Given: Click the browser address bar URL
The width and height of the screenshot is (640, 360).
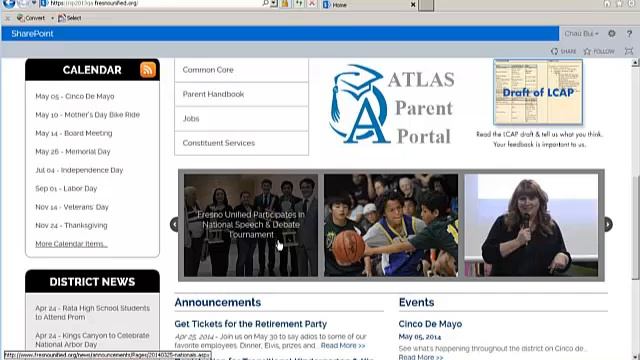Looking at the screenshot, I should point(94,3).
